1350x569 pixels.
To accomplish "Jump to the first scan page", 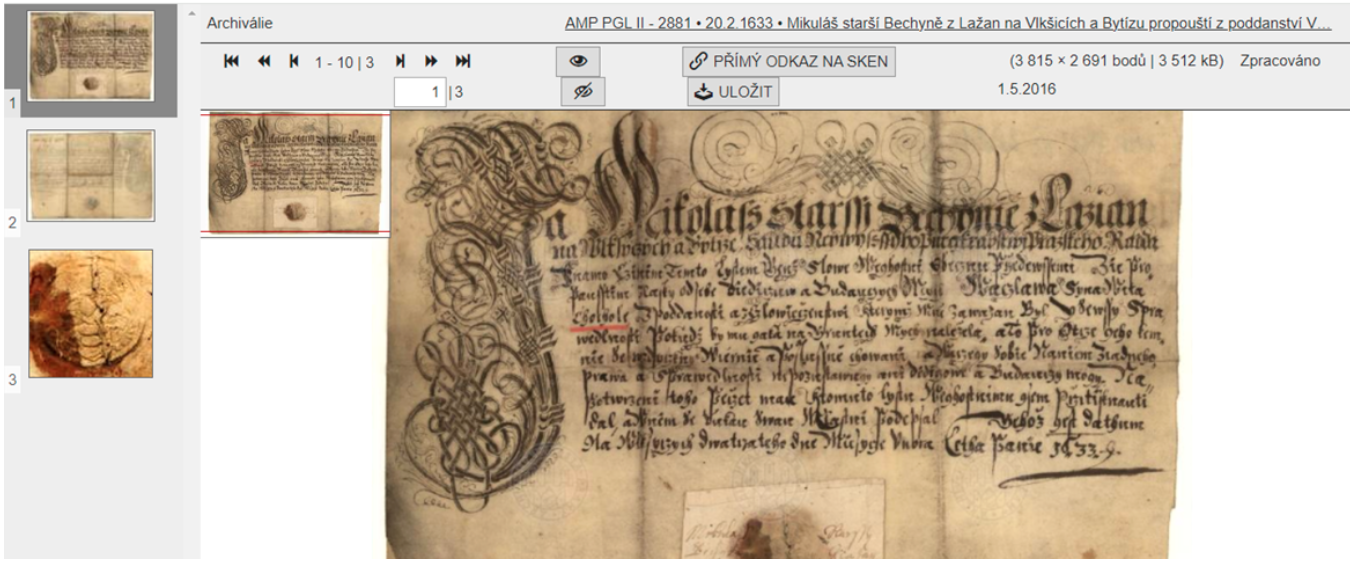I will (x=231, y=61).
